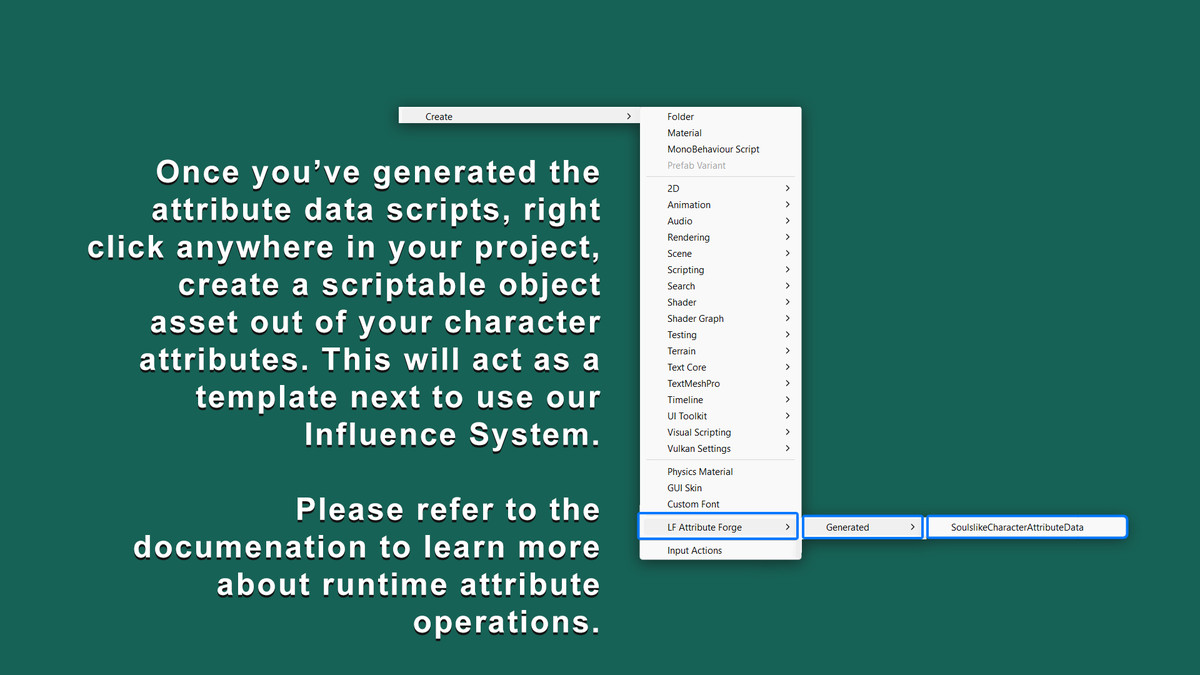Expand the Rendering submenu
The height and width of the screenshot is (675, 1200).
(x=786, y=237)
